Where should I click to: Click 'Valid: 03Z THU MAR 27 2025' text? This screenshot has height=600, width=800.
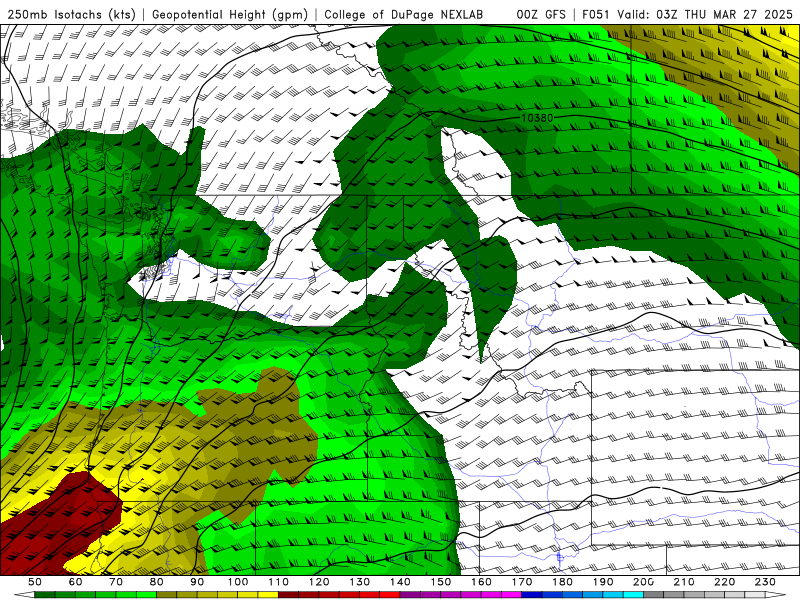click(x=705, y=15)
